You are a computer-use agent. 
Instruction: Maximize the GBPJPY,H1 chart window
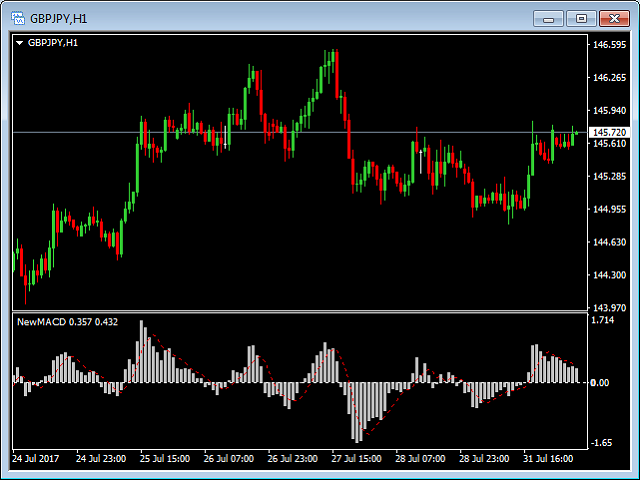[580, 18]
